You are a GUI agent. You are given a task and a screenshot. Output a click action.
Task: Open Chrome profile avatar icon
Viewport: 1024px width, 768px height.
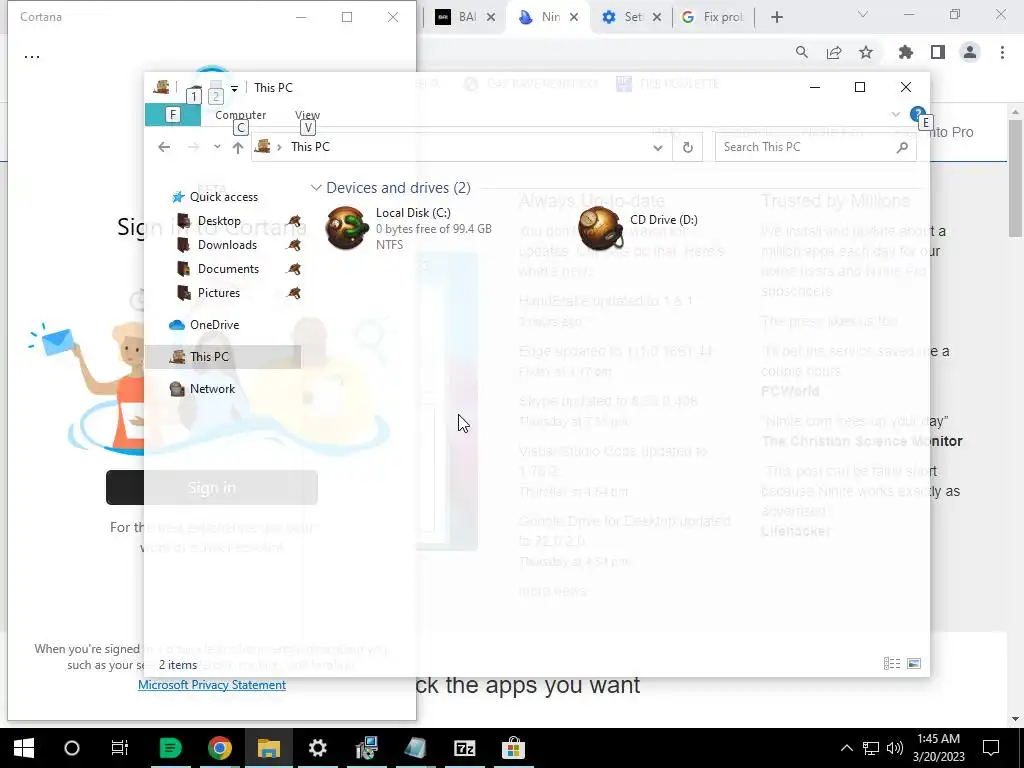970,52
